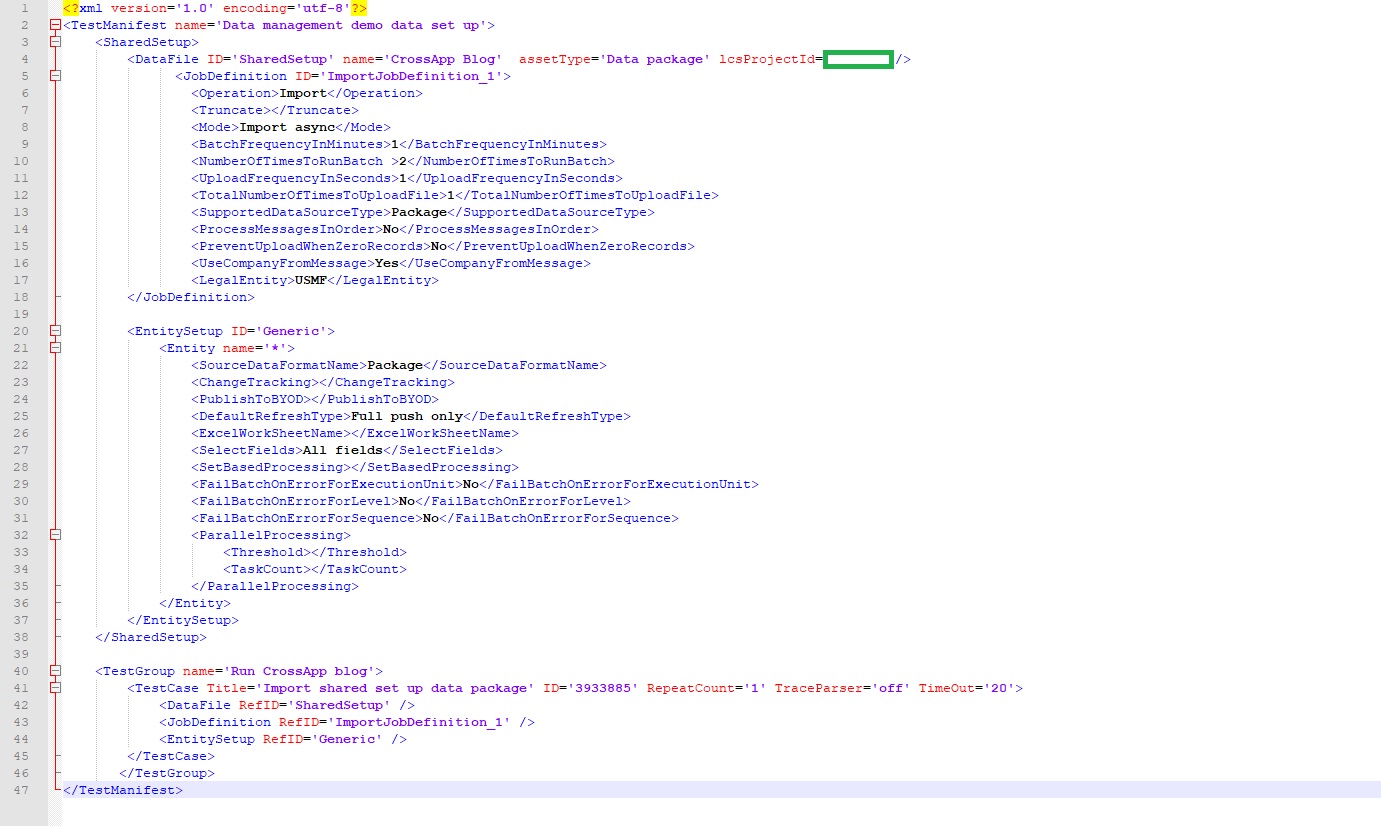Collapse the TestGroup fold on line 40

click(x=55, y=671)
